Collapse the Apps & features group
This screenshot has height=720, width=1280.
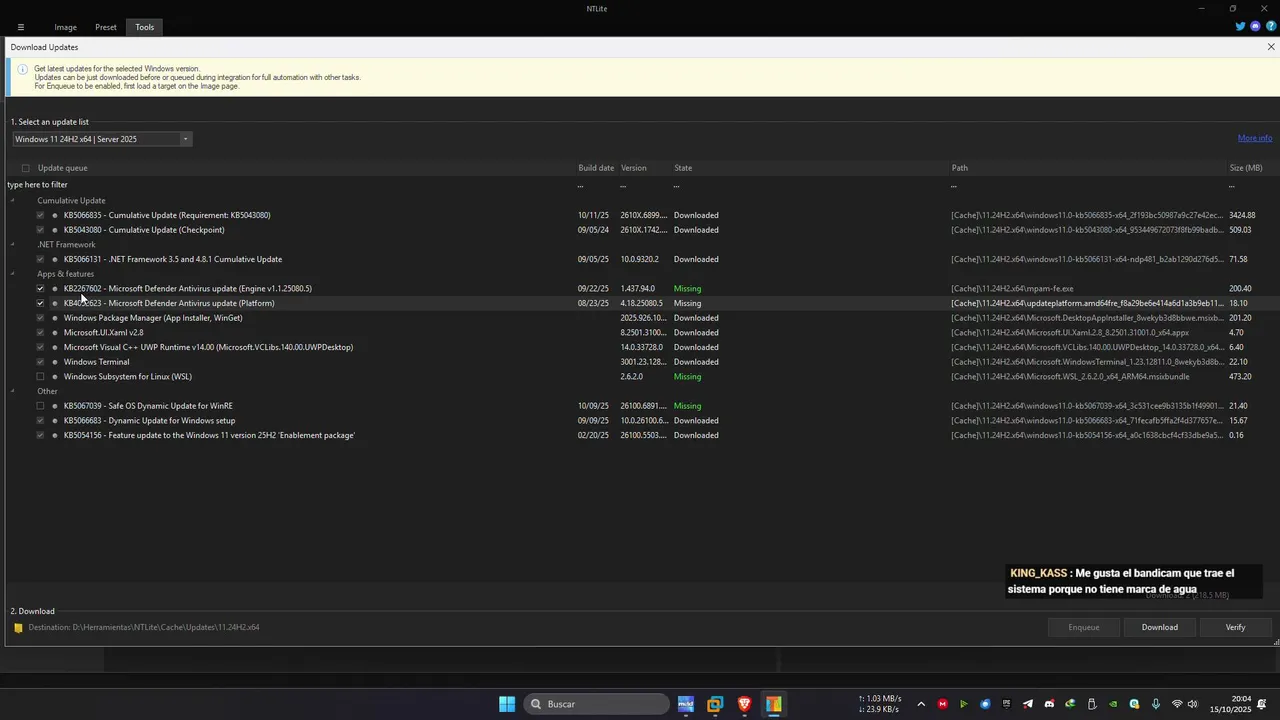tap(13, 274)
